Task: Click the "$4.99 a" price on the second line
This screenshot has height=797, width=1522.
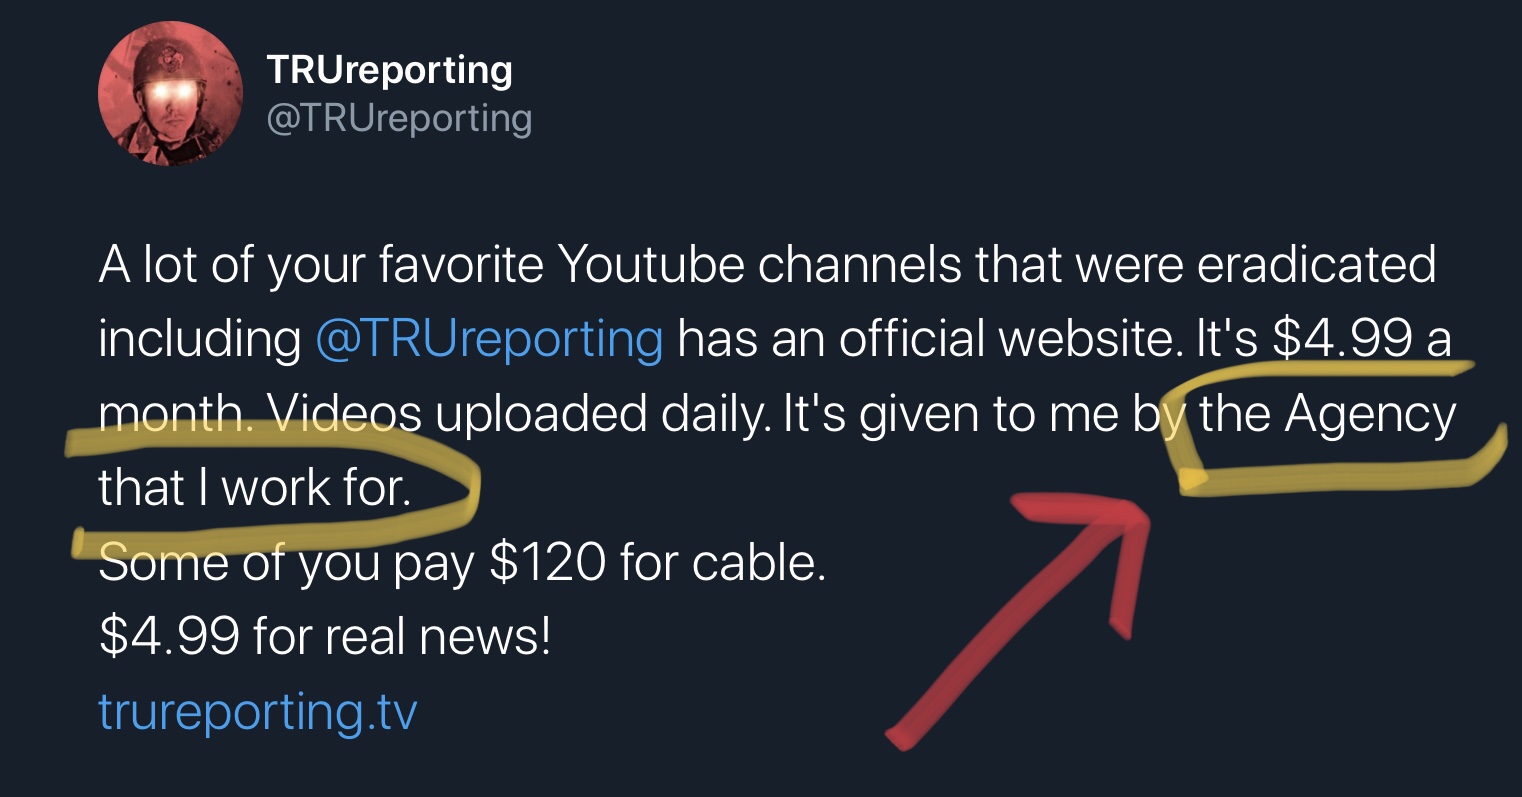Action: [1362, 339]
